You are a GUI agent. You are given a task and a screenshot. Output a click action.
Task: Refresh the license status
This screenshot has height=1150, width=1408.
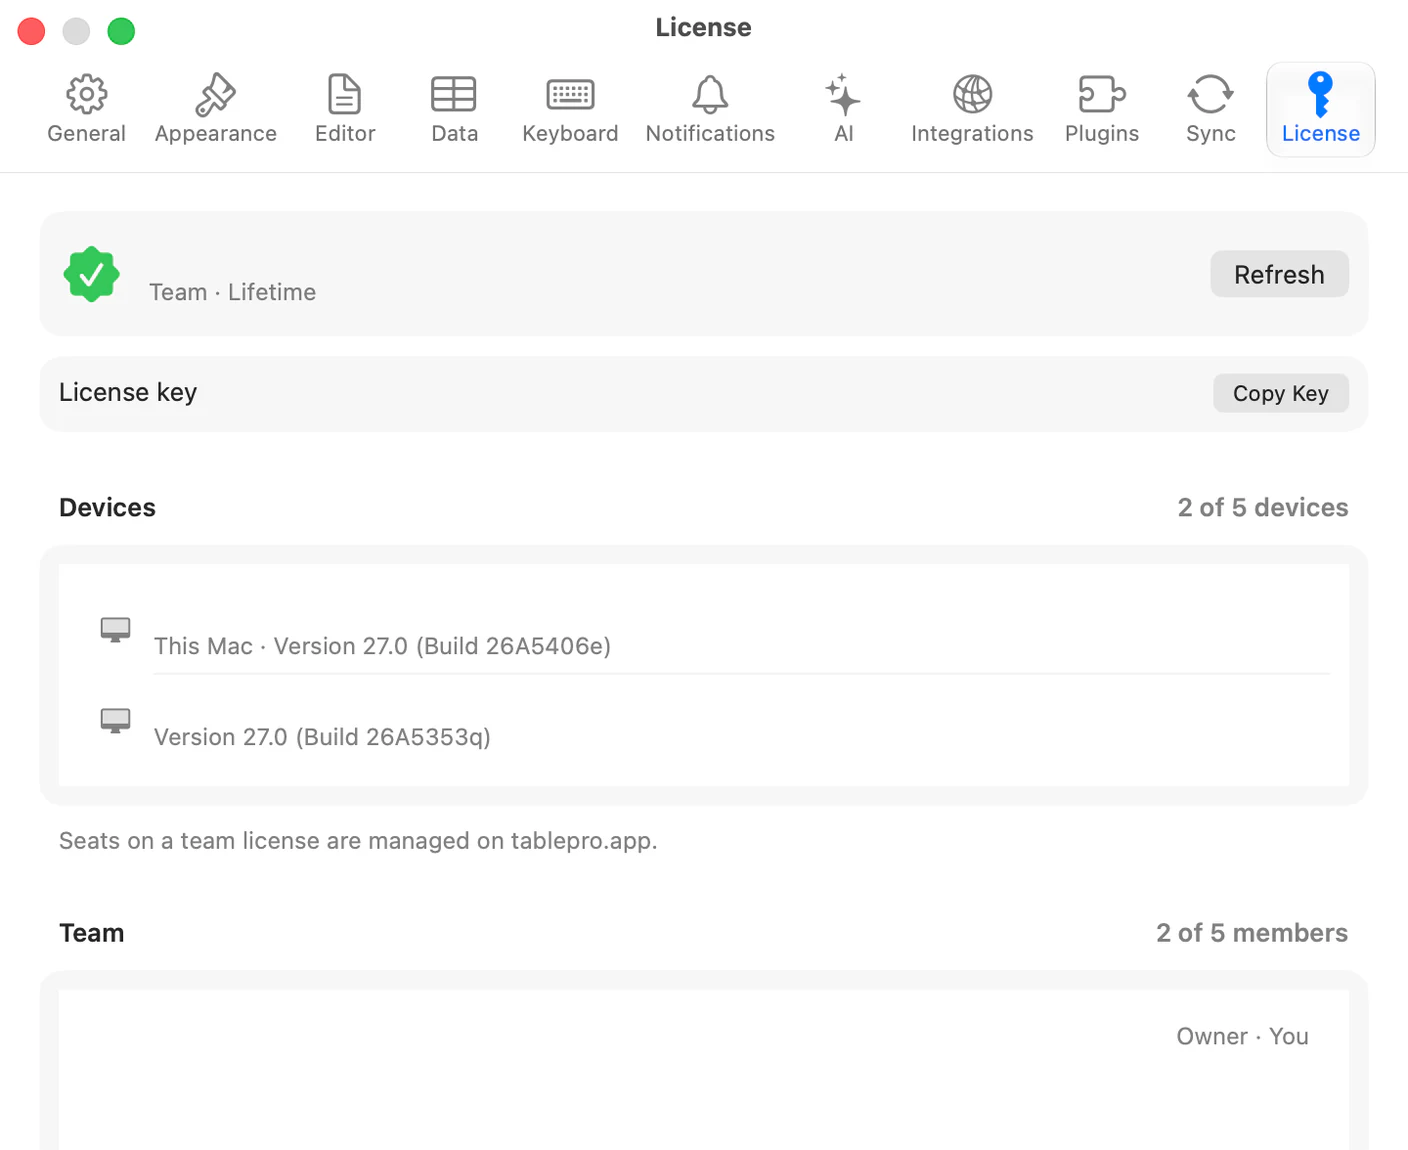(1279, 274)
